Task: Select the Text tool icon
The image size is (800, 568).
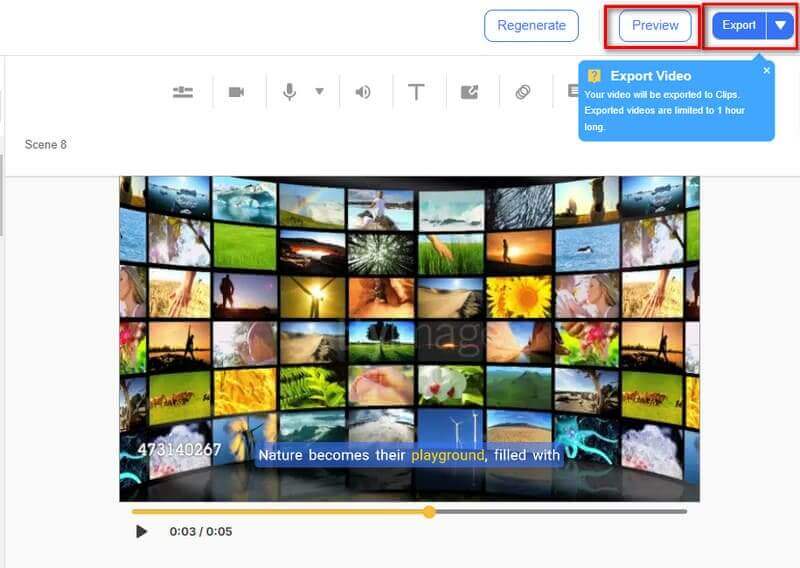Action: [417, 92]
